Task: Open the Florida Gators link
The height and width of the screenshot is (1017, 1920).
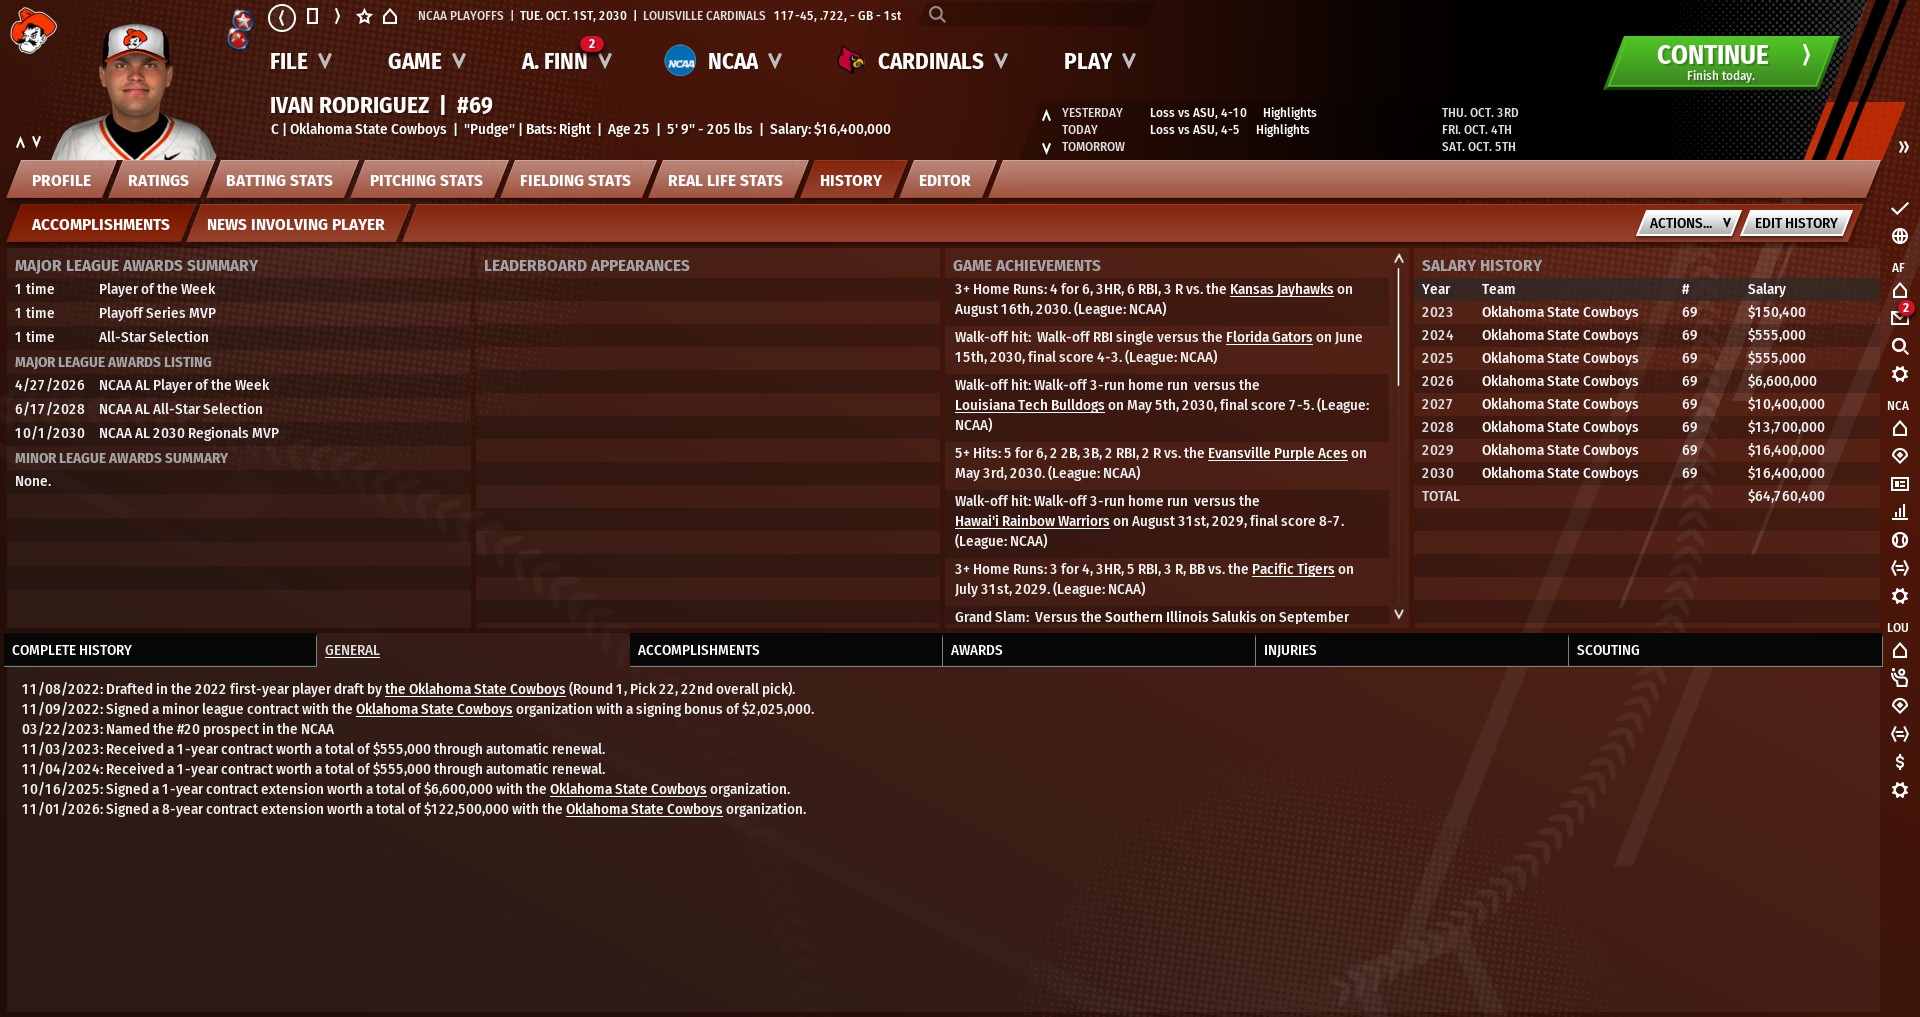Action: coord(1269,337)
